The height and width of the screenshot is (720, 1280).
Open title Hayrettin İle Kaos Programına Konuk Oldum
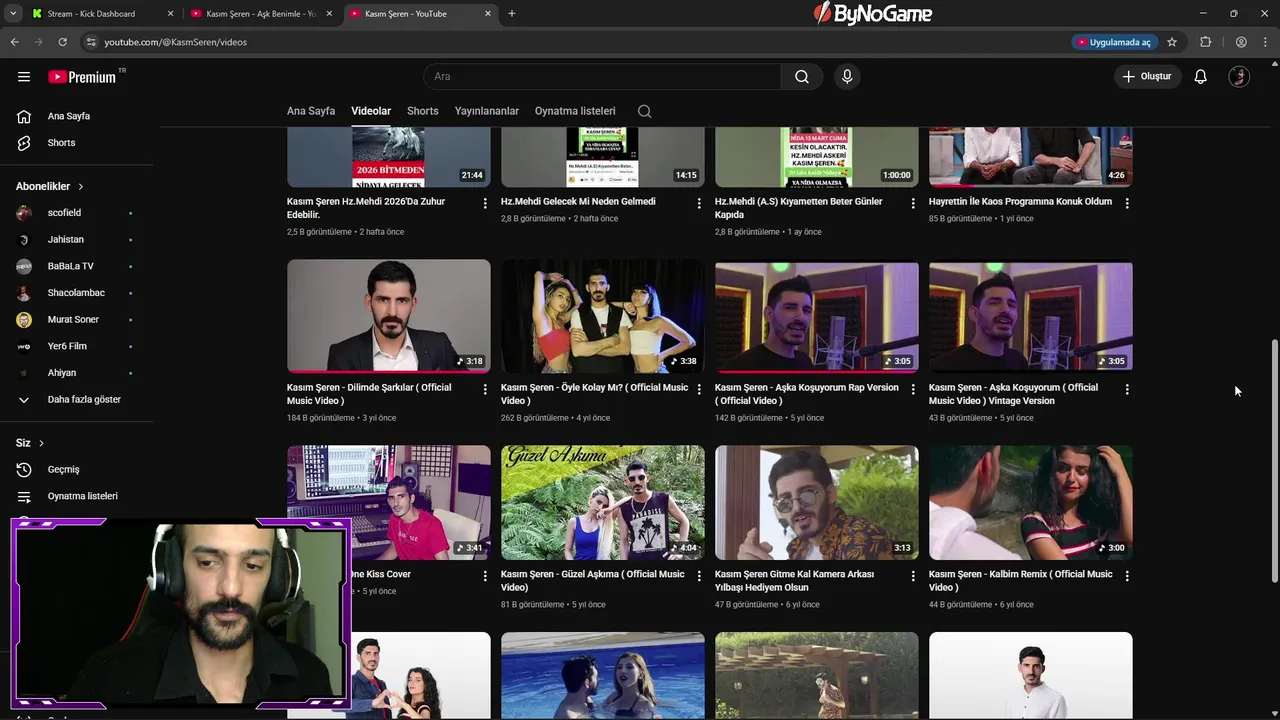1020,201
